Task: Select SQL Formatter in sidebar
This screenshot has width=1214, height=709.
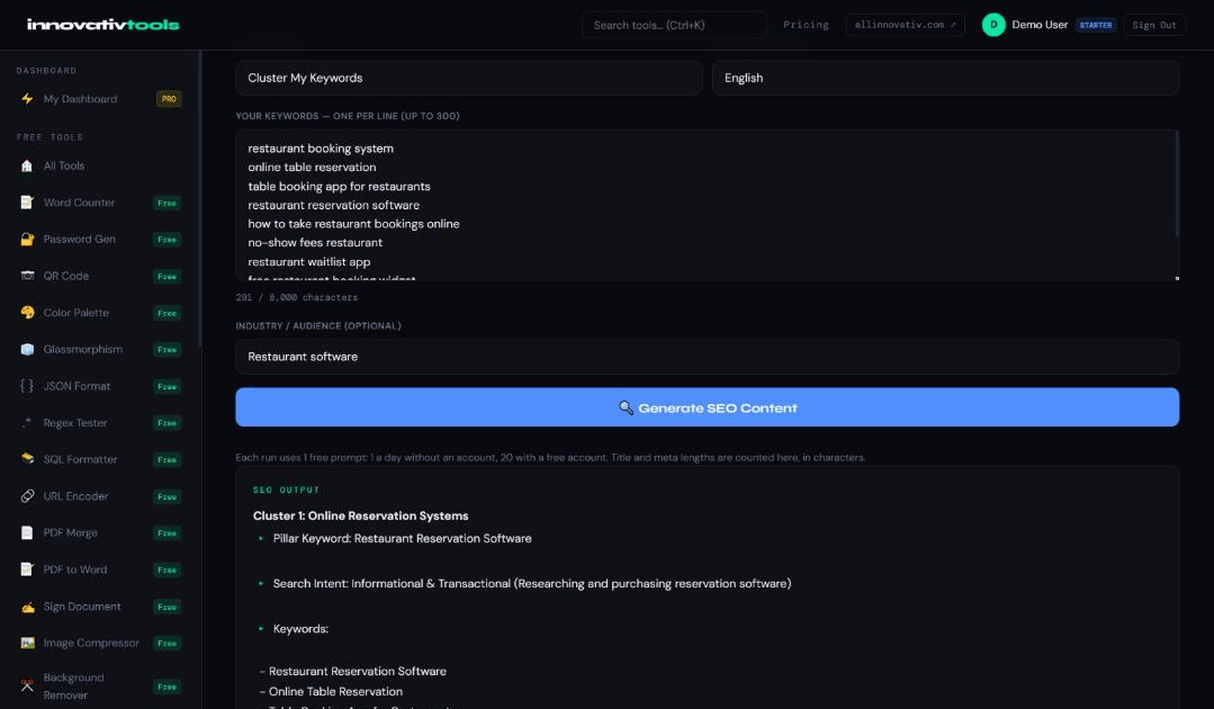Action: pos(80,460)
